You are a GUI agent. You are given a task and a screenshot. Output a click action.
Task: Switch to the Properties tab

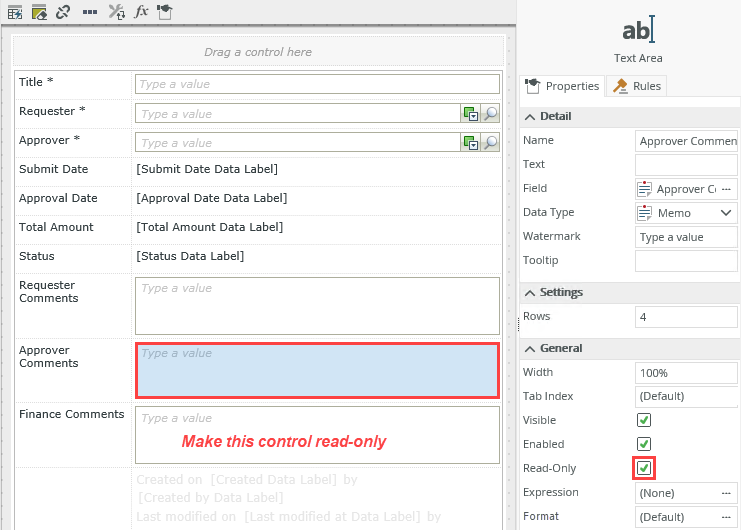point(562,86)
